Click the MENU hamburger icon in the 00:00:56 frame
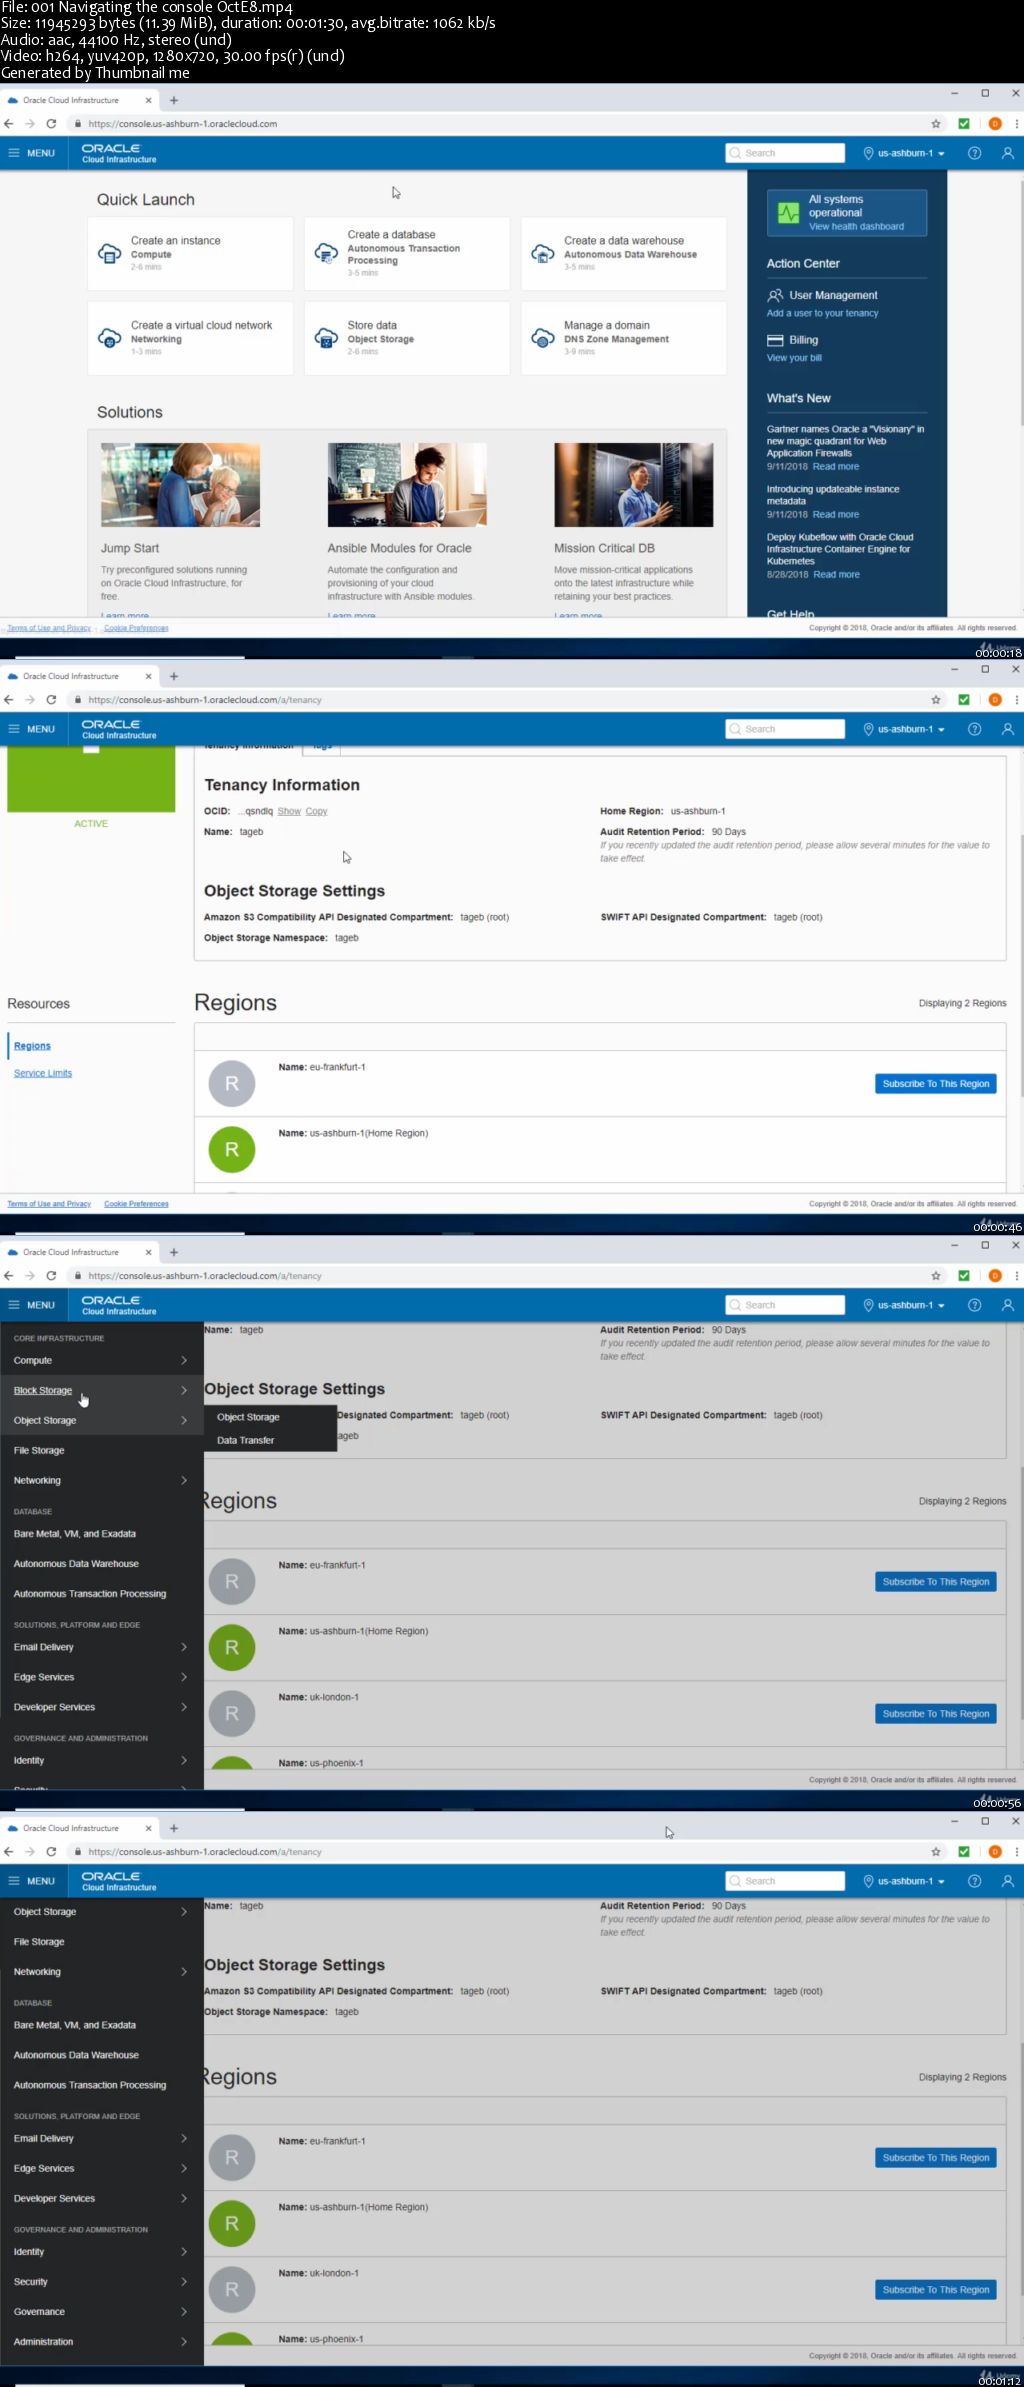 (x=14, y=1305)
